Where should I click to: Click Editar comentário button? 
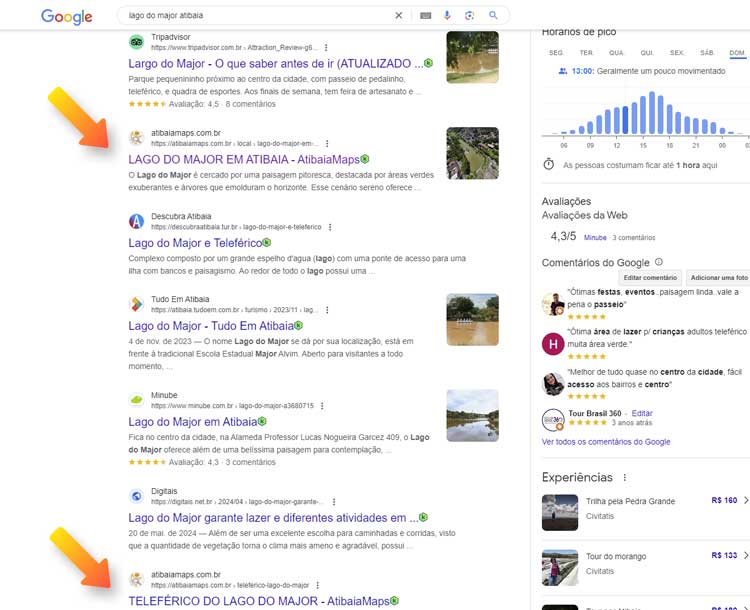tap(650, 277)
